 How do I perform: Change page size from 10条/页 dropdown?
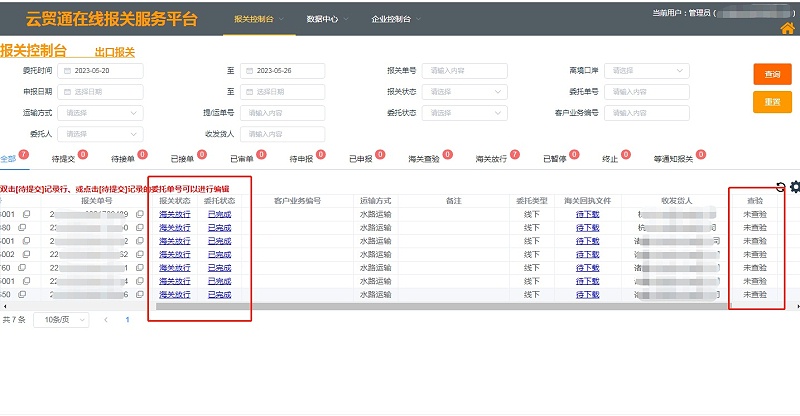click(61, 320)
